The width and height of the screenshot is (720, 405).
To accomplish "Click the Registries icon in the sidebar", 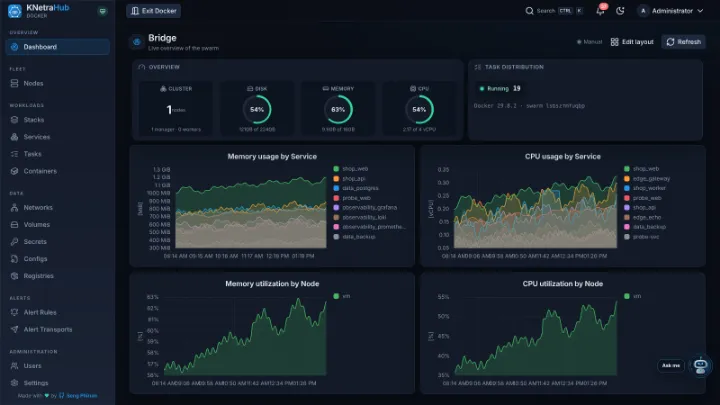I will point(15,276).
